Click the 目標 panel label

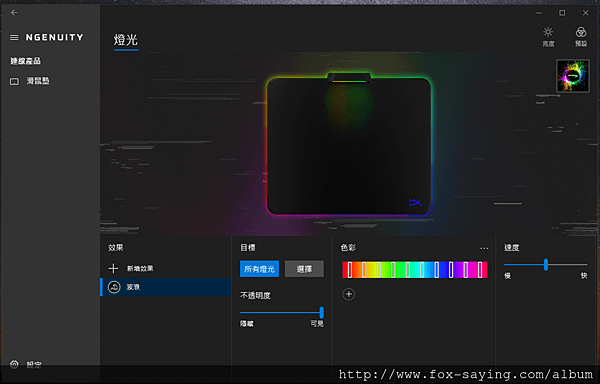point(248,248)
